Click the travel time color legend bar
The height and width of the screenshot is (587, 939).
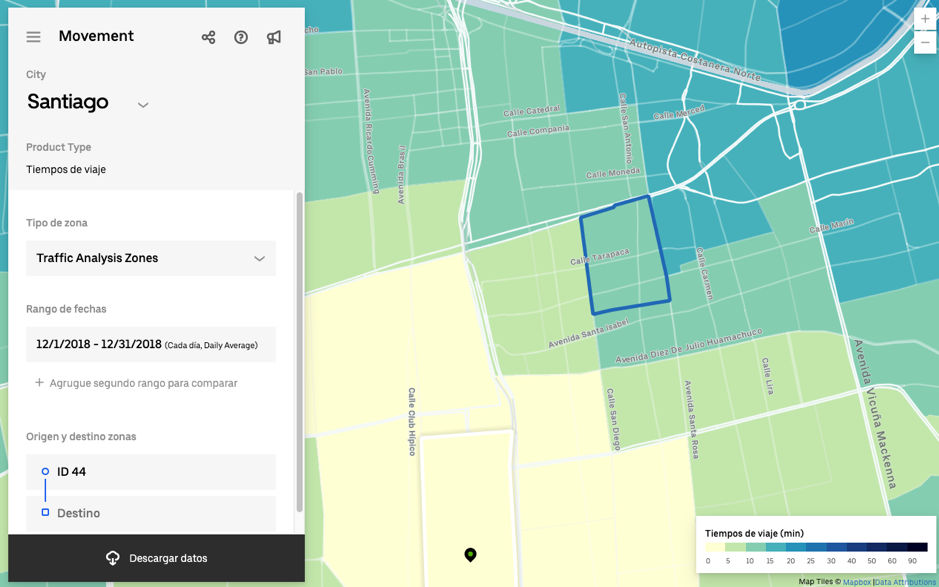click(816, 548)
